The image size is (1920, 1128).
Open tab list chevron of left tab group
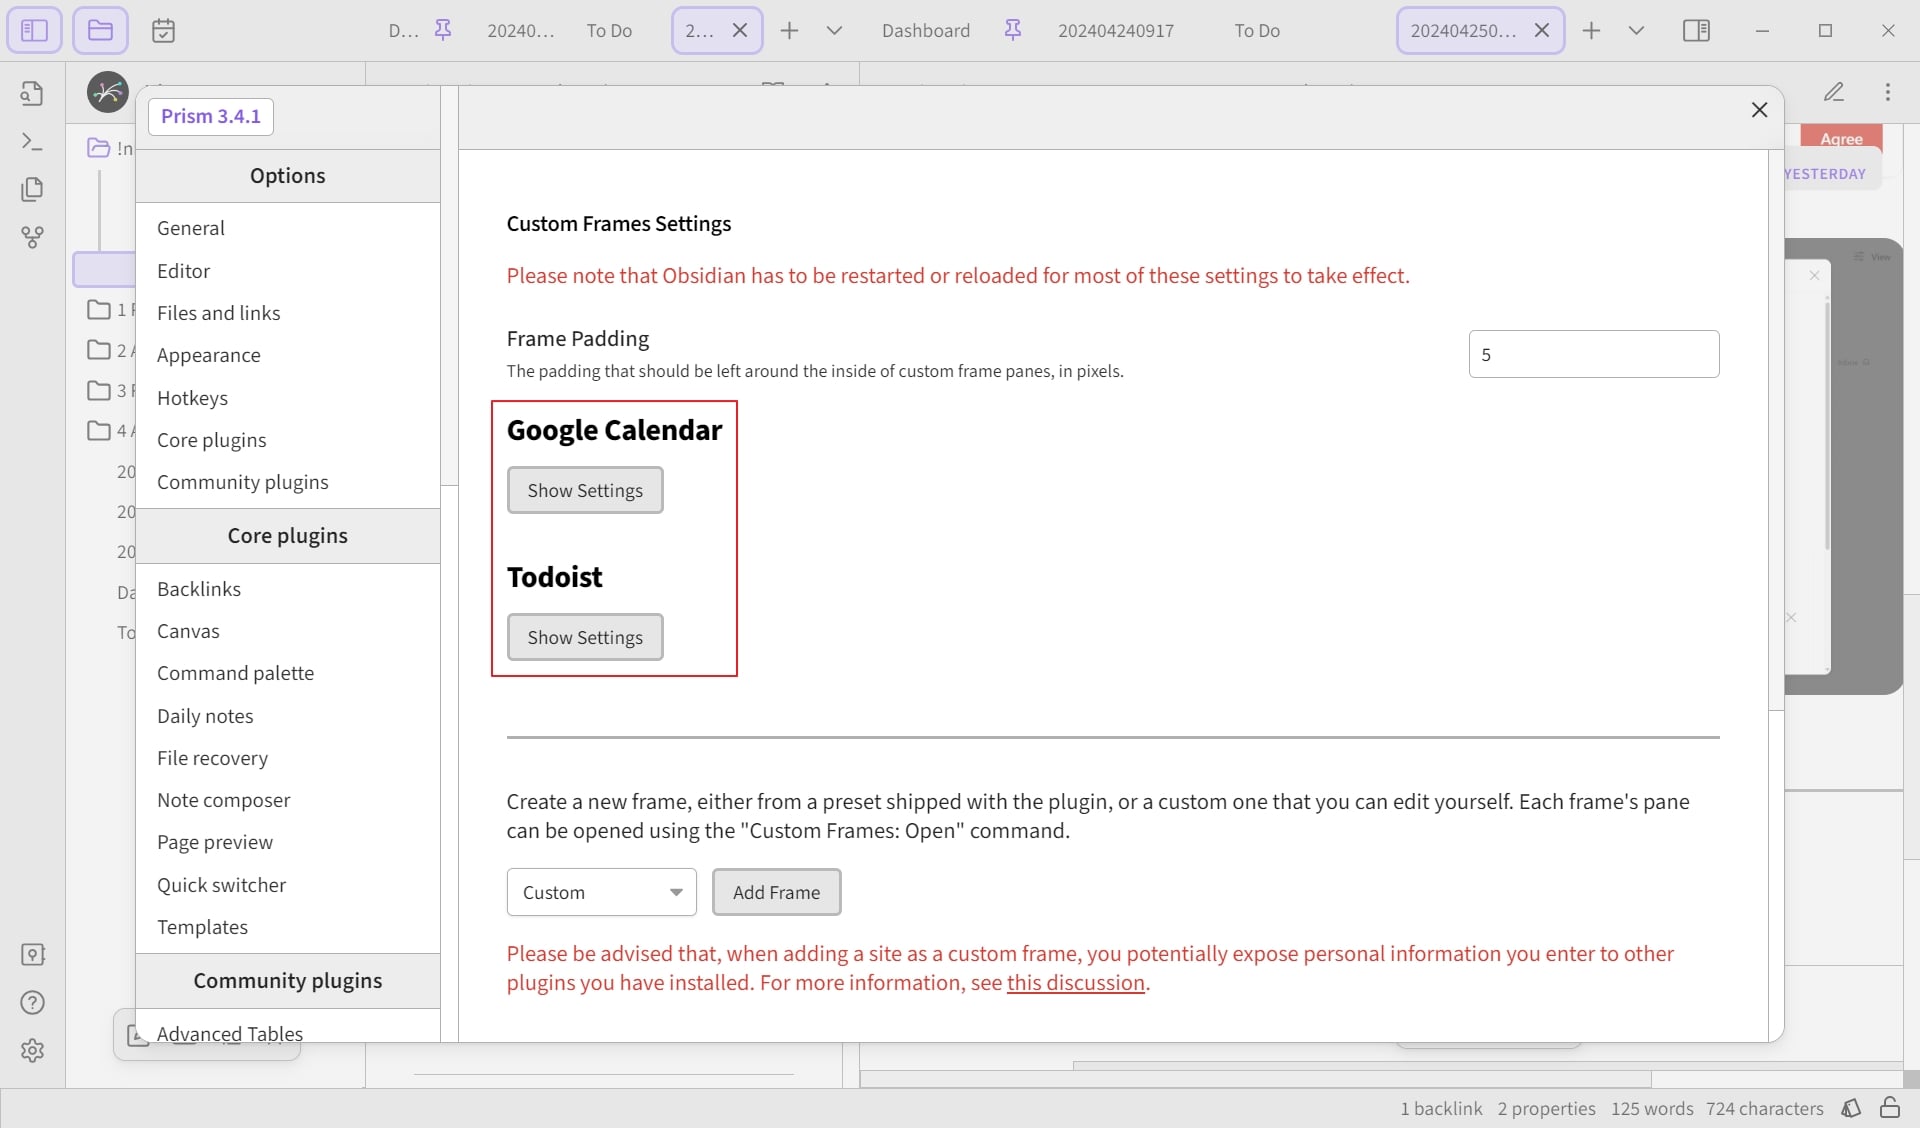[x=834, y=30]
